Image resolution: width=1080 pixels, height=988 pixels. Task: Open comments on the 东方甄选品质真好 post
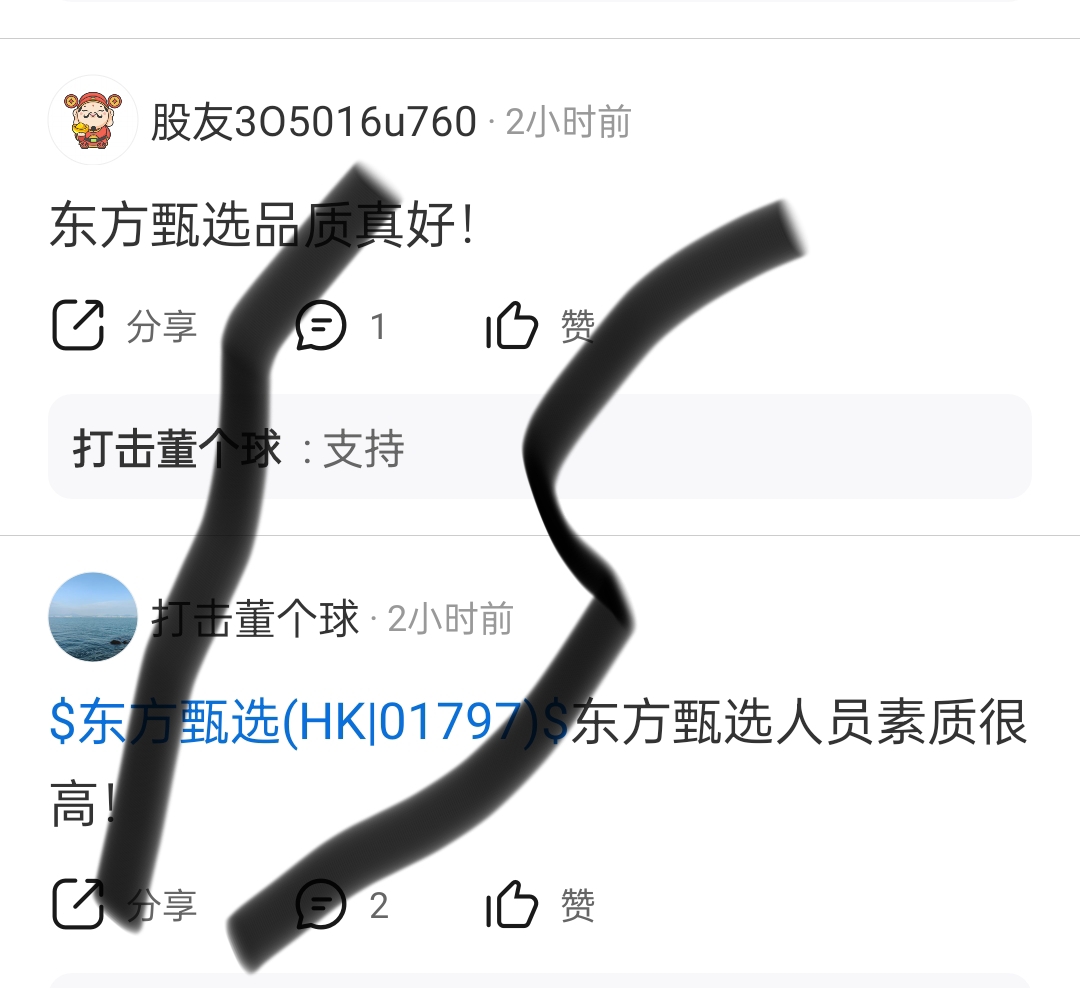(x=321, y=325)
